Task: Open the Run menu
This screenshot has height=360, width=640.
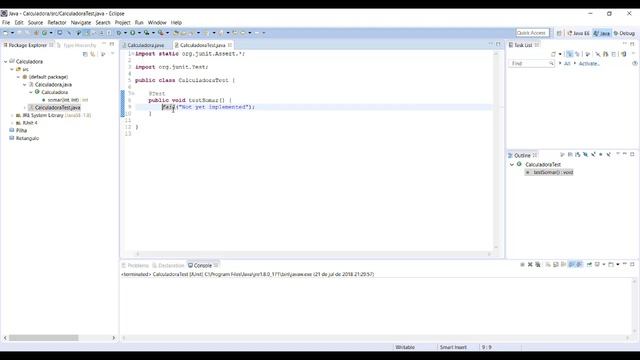Action: click(x=139, y=22)
